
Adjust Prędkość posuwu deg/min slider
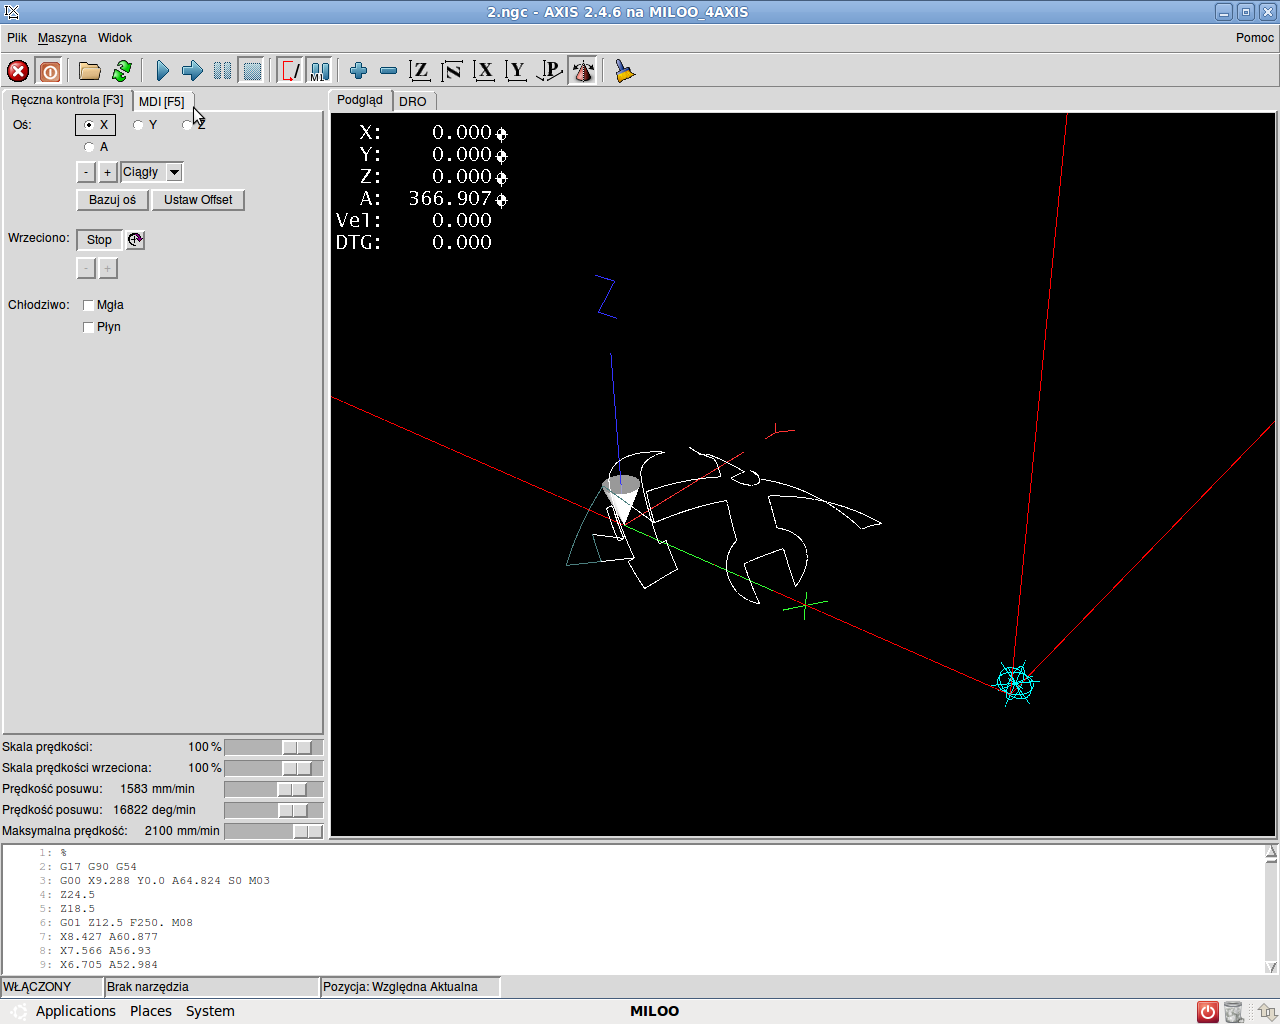click(274, 810)
